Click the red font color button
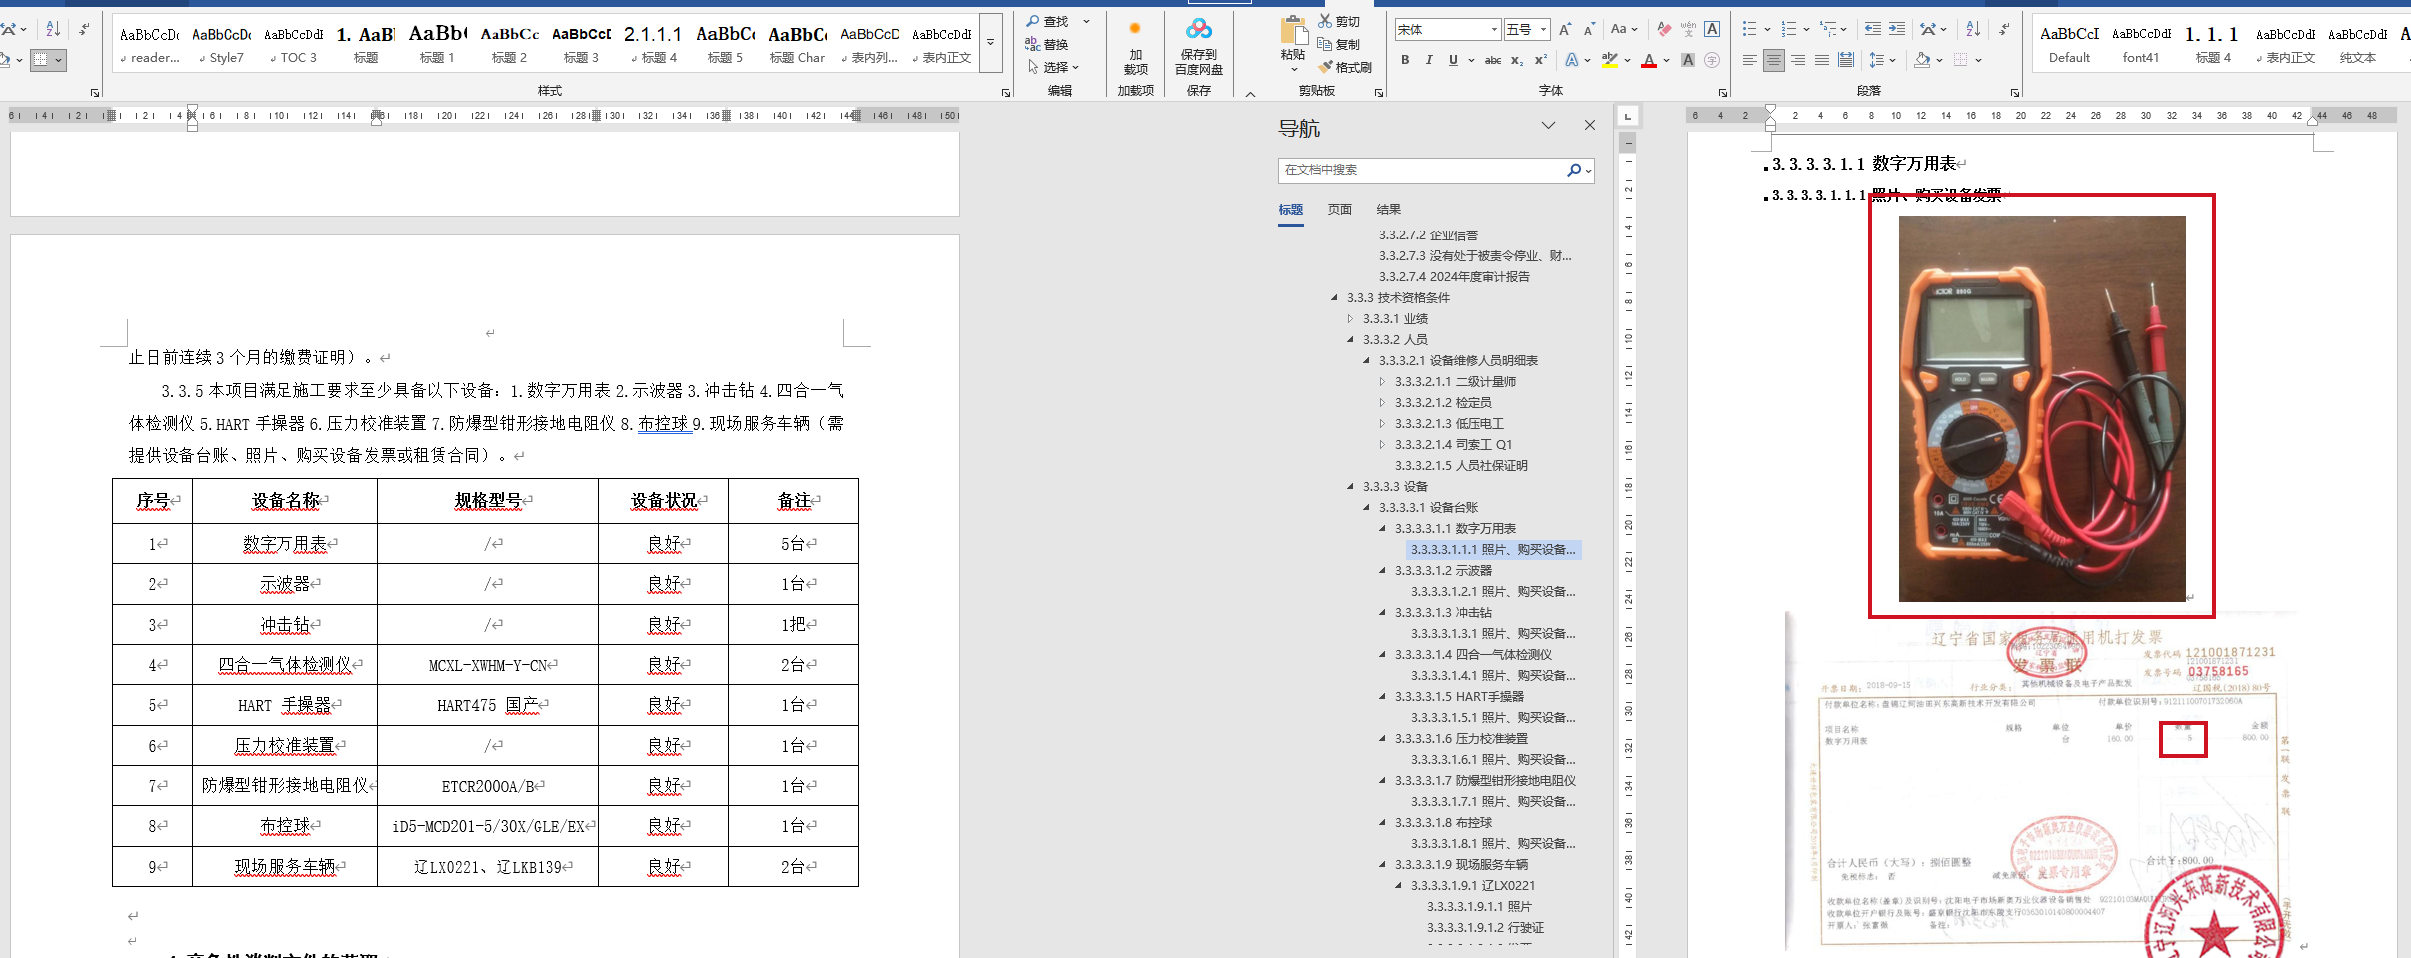 pos(1649,61)
